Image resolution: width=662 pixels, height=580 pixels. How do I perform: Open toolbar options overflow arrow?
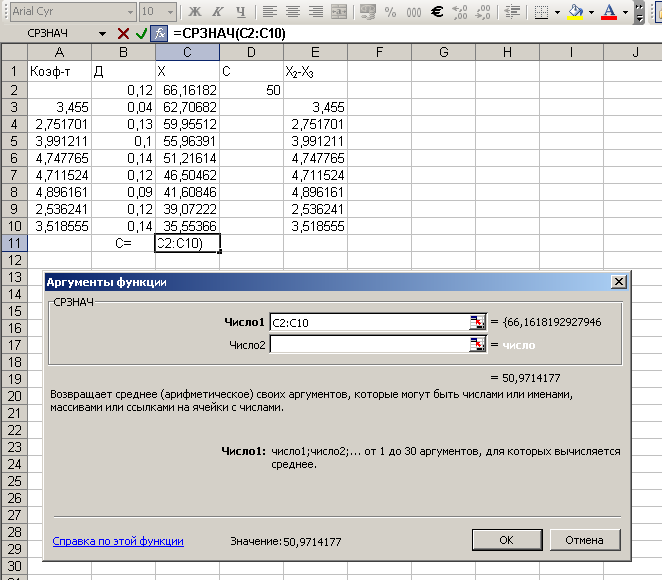[x=640, y=12]
